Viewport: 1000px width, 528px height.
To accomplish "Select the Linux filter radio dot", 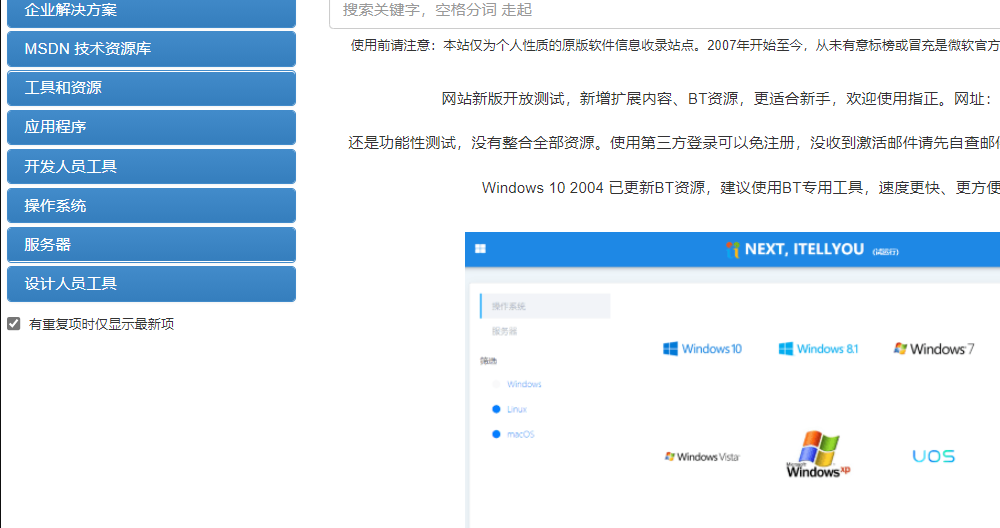I will tap(496, 409).
